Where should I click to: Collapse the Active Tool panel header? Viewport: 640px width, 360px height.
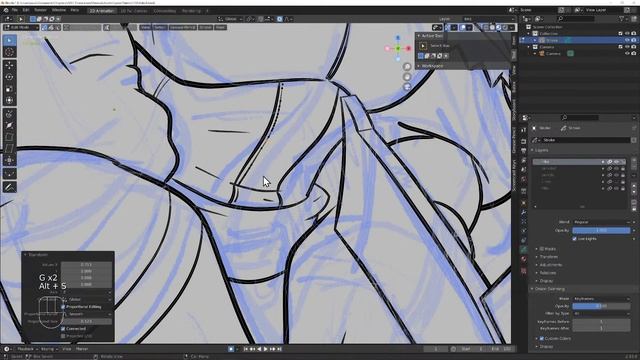pos(431,36)
